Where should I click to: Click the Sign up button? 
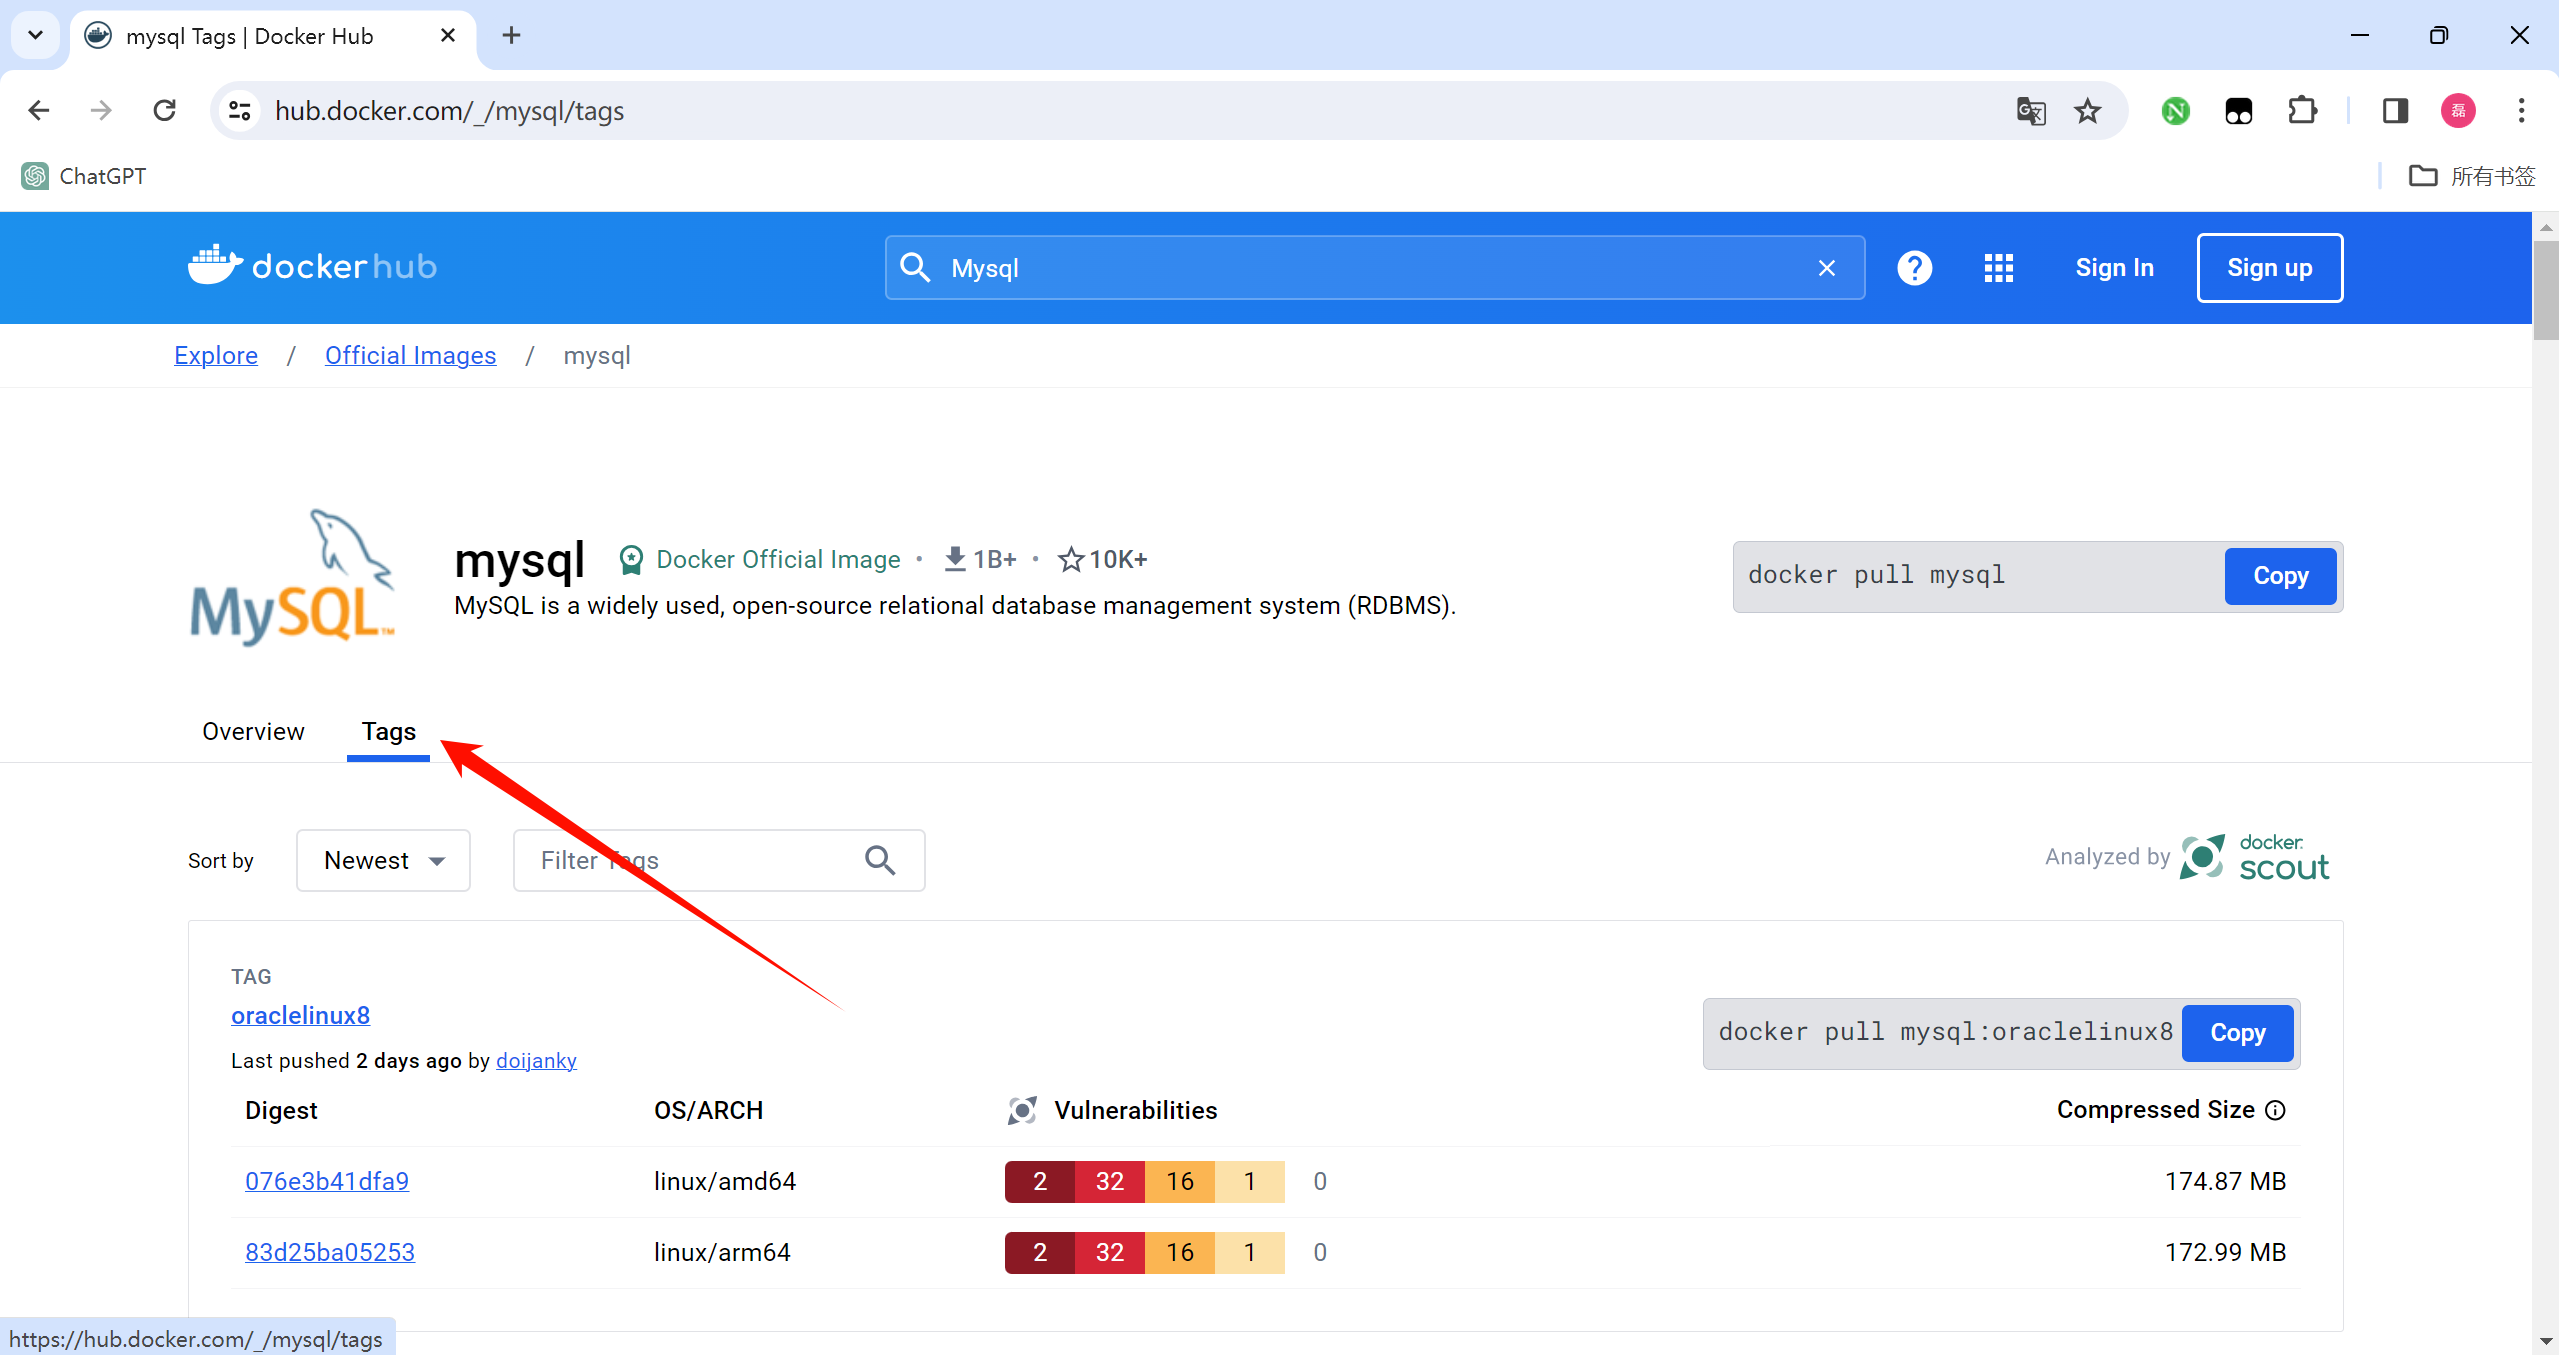tap(2269, 268)
